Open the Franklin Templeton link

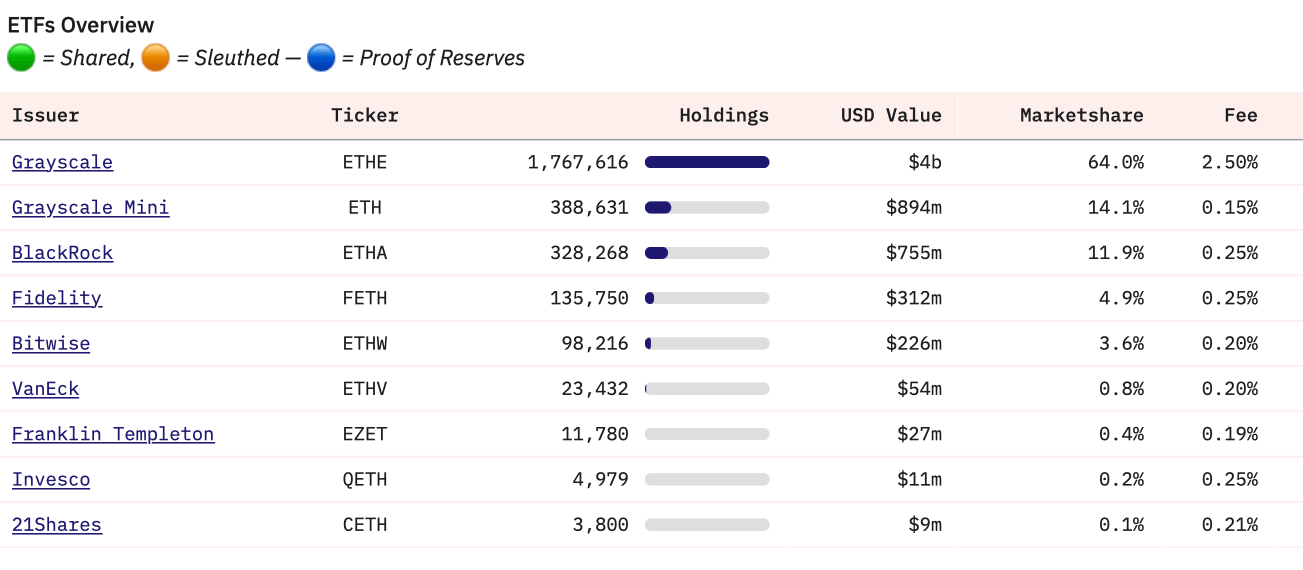click(113, 434)
